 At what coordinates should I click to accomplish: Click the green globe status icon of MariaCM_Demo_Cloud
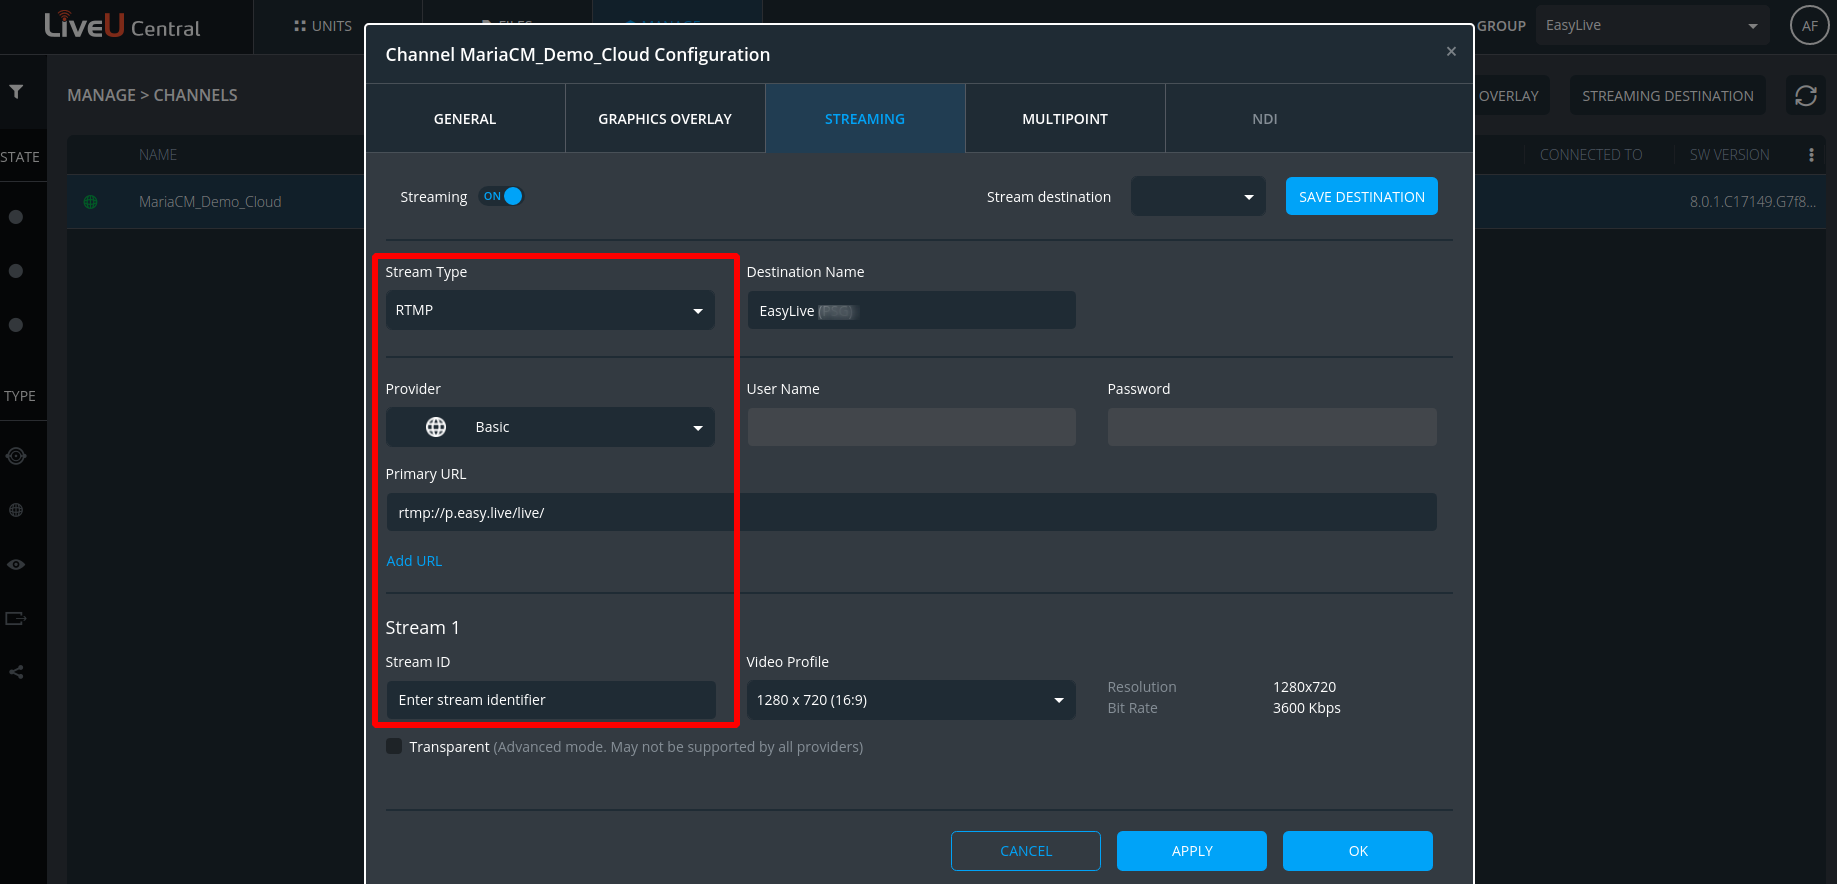91,202
